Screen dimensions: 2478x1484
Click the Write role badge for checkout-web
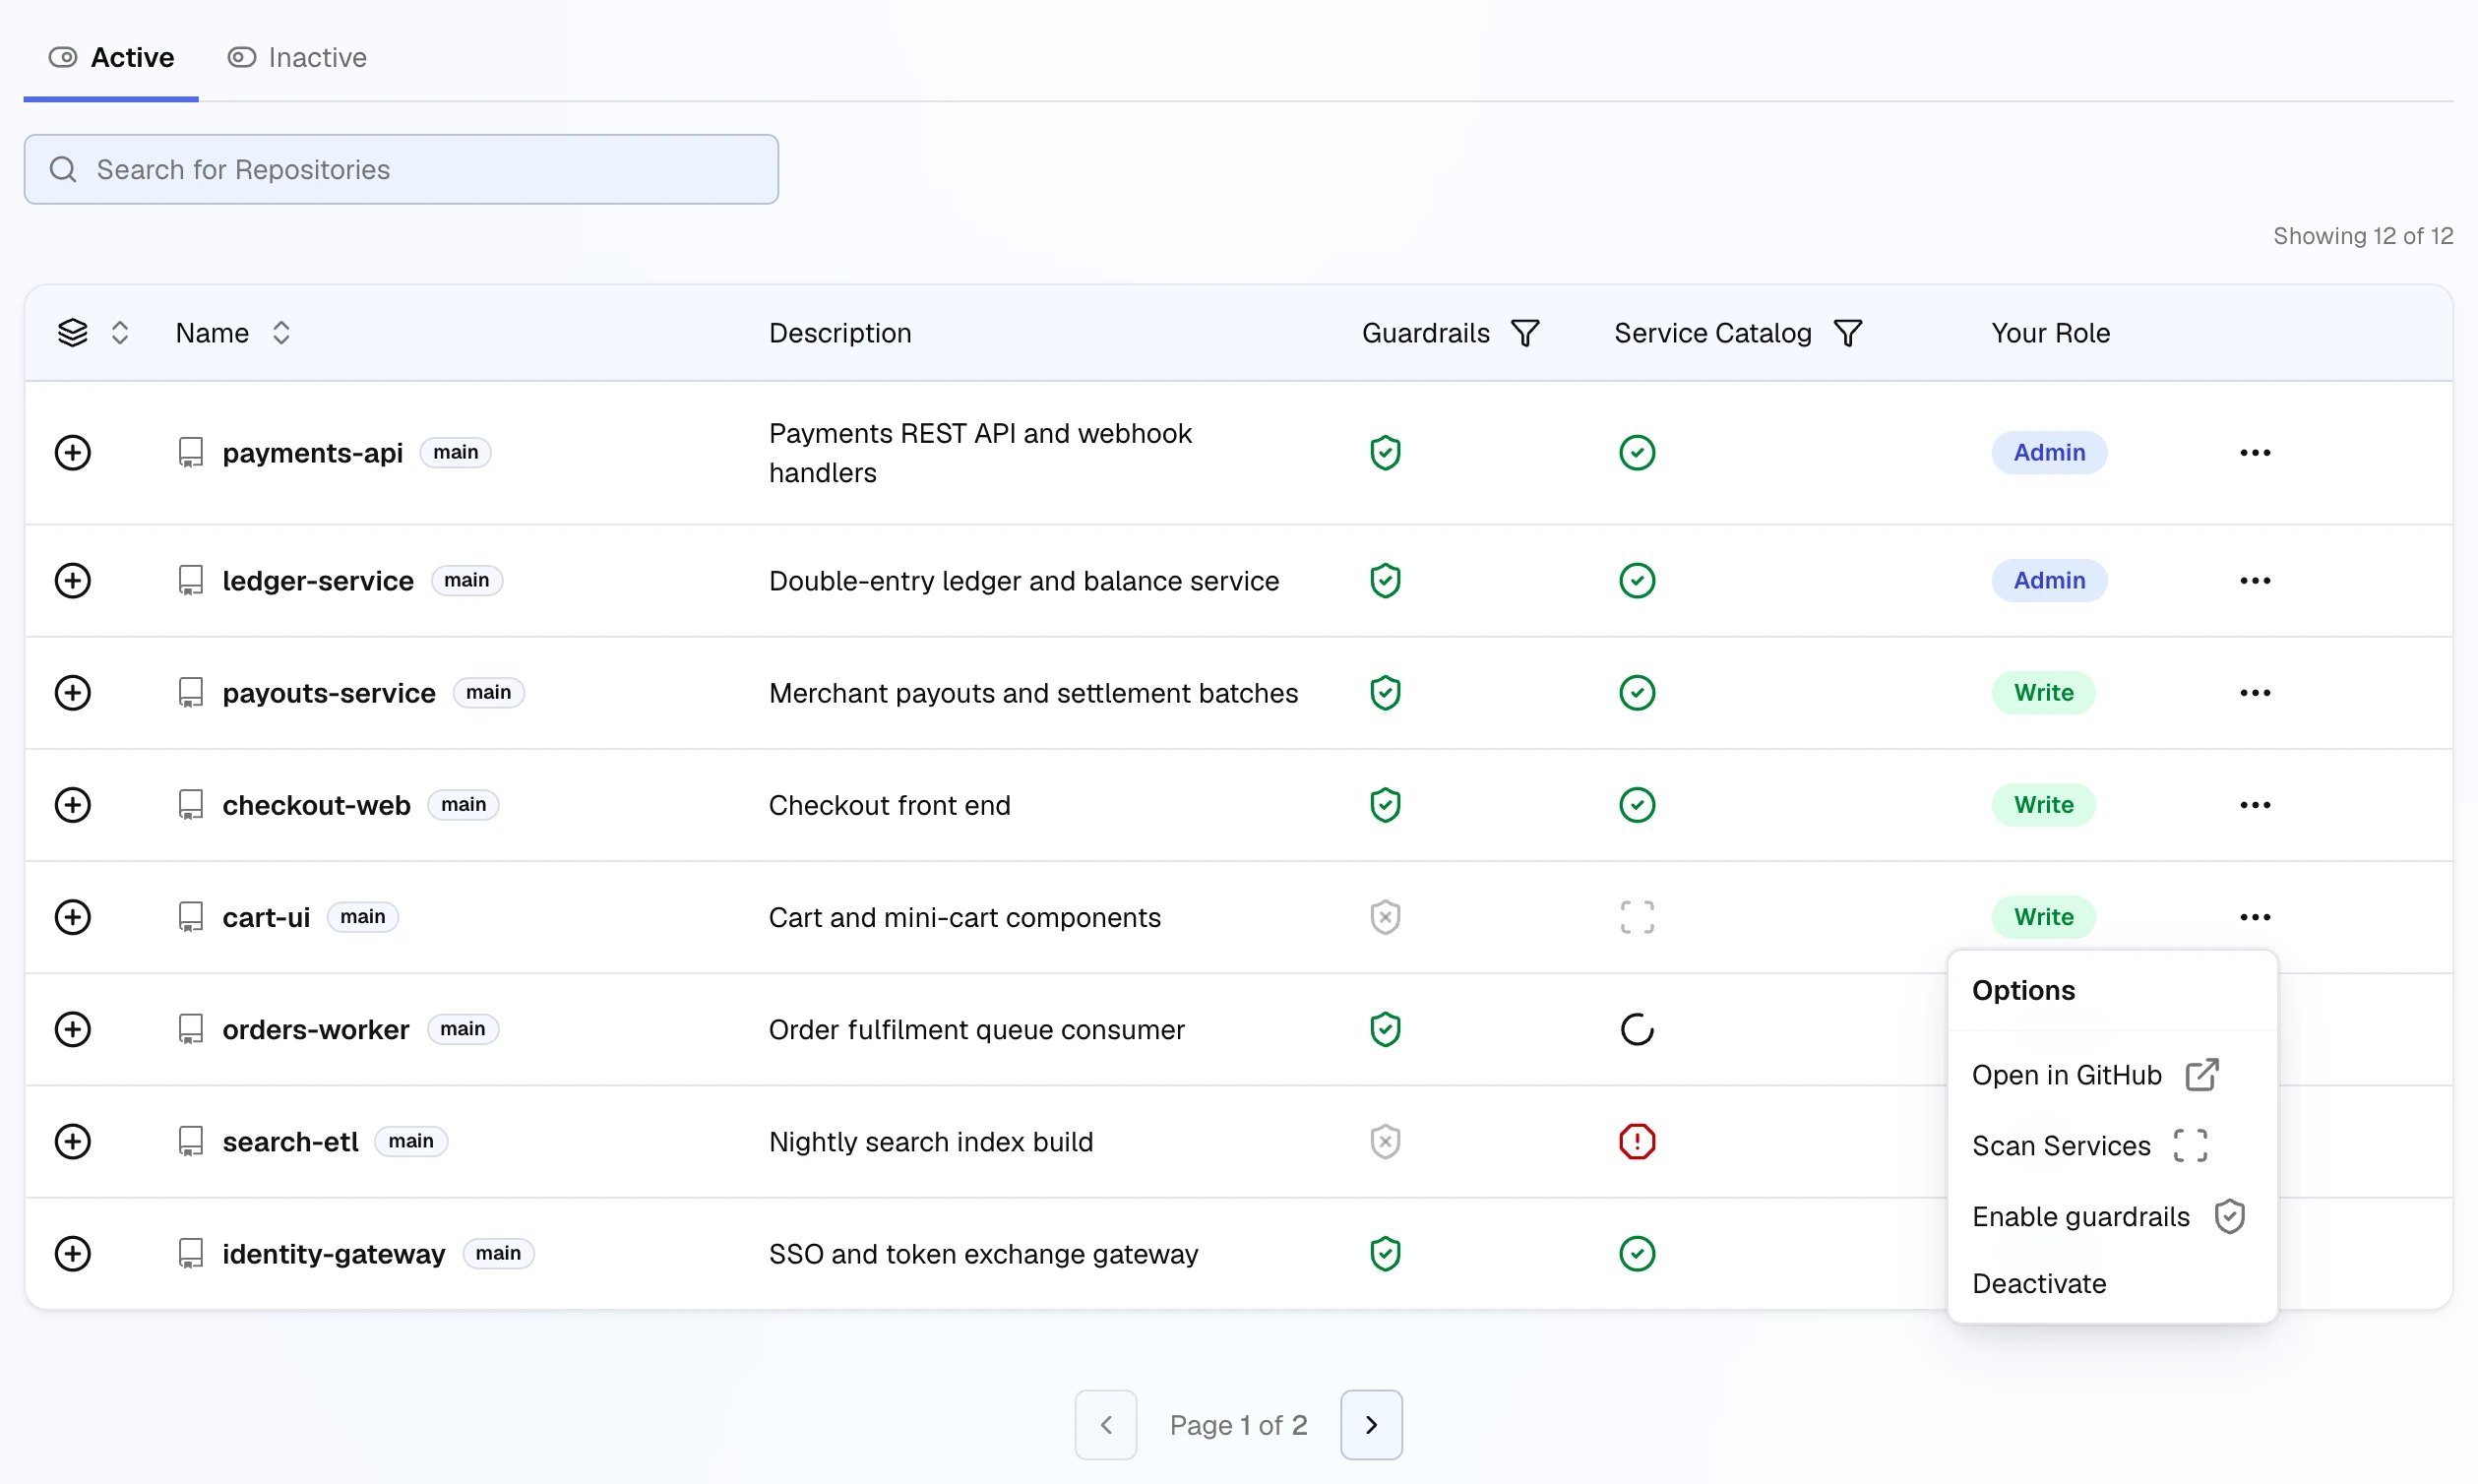pyautogui.click(x=2042, y=804)
